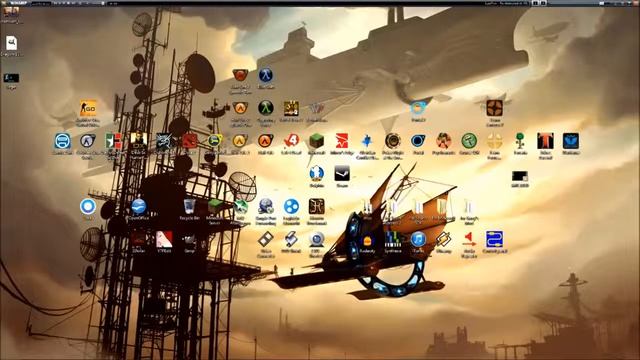Open the Synthesia icon
The height and width of the screenshot is (360, 640).
(x=393, y=240)
